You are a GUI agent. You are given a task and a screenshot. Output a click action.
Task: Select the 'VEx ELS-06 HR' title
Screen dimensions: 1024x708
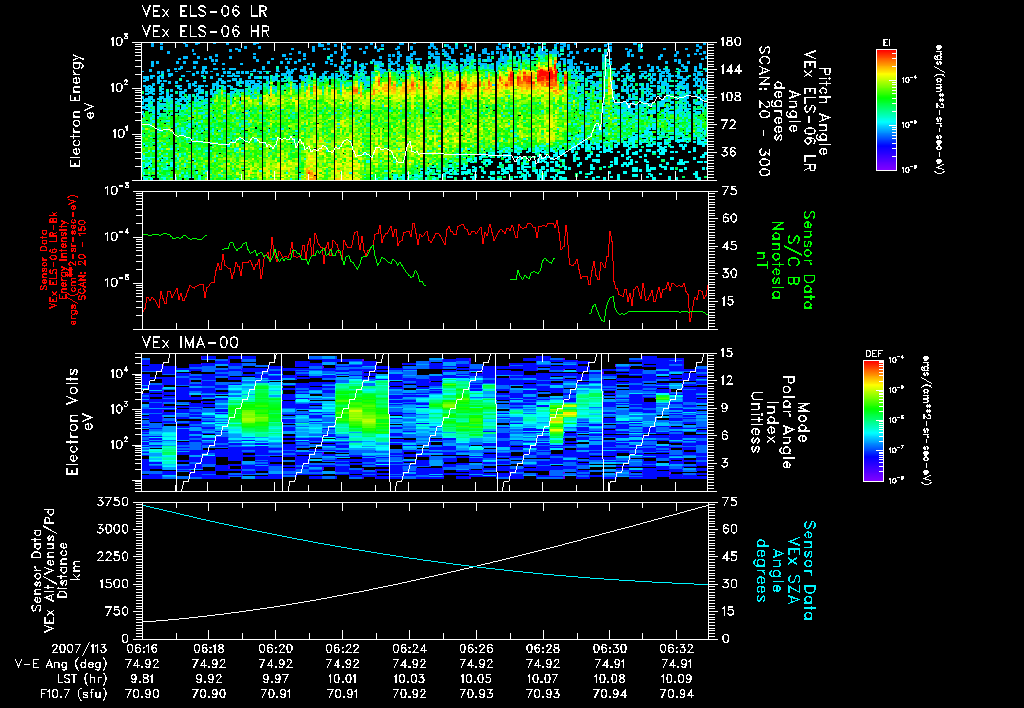206,31
